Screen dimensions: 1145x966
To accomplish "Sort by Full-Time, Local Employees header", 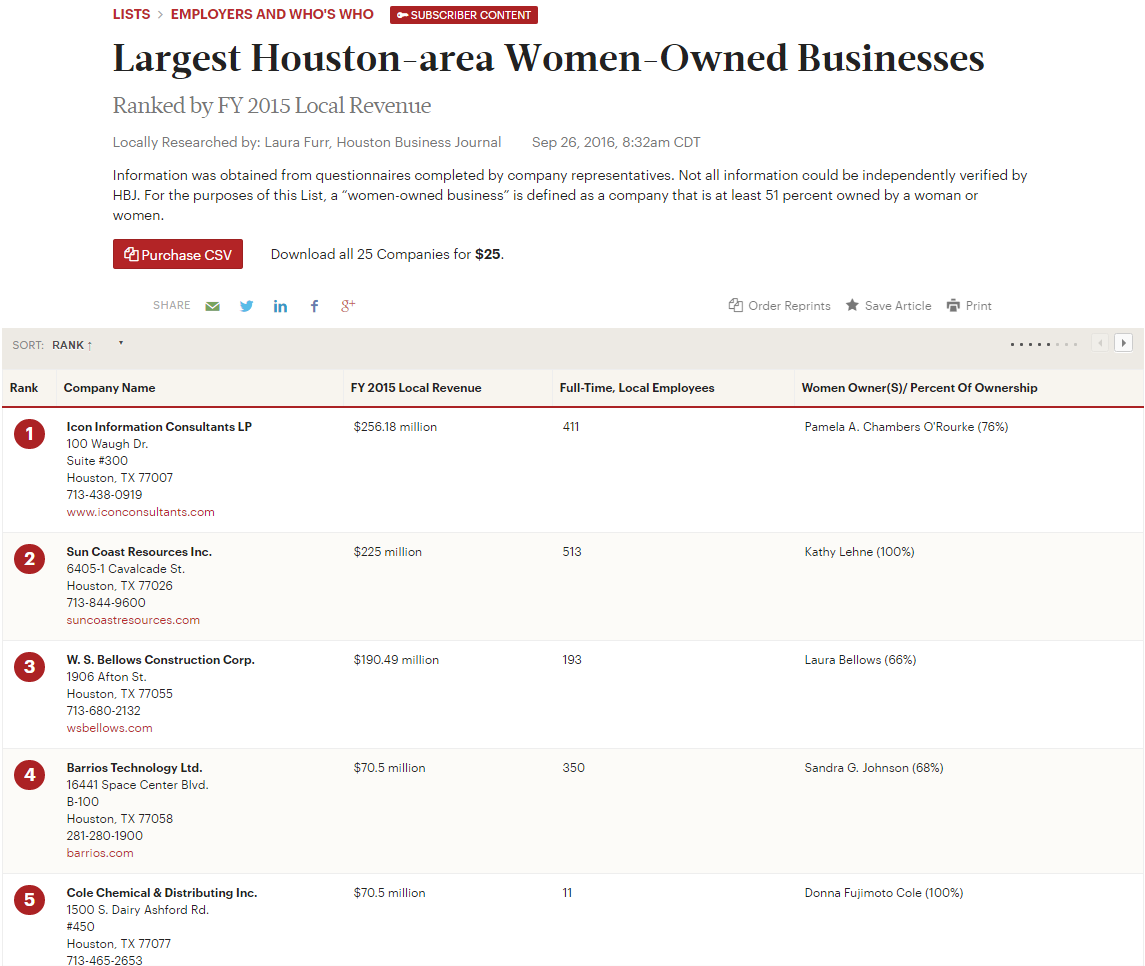I will point(637,388).
